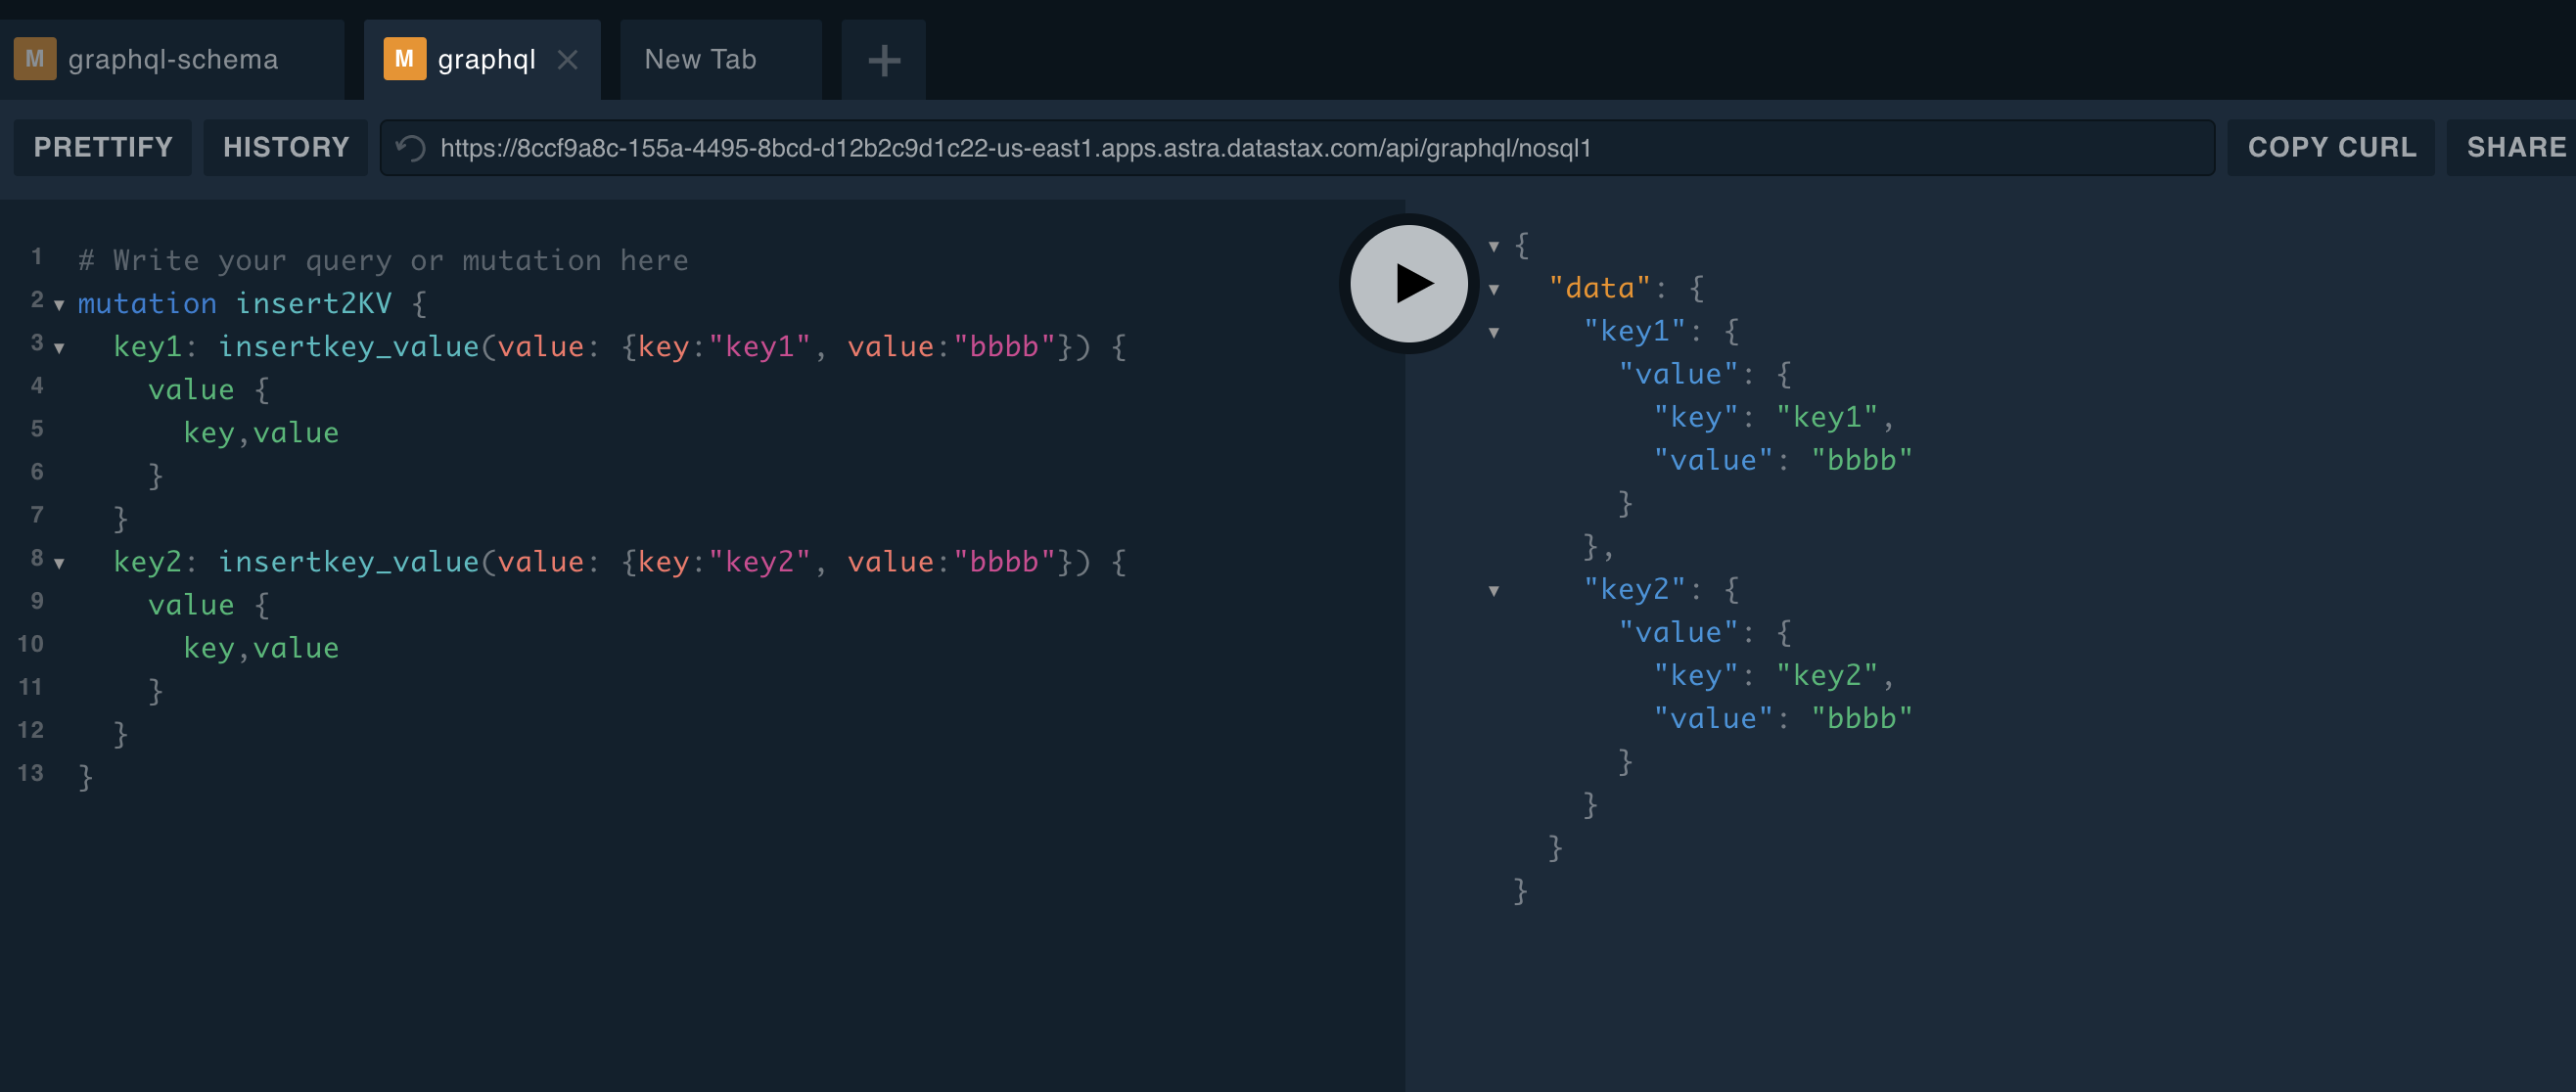Click the orange M badge on graphql tab

404,59
